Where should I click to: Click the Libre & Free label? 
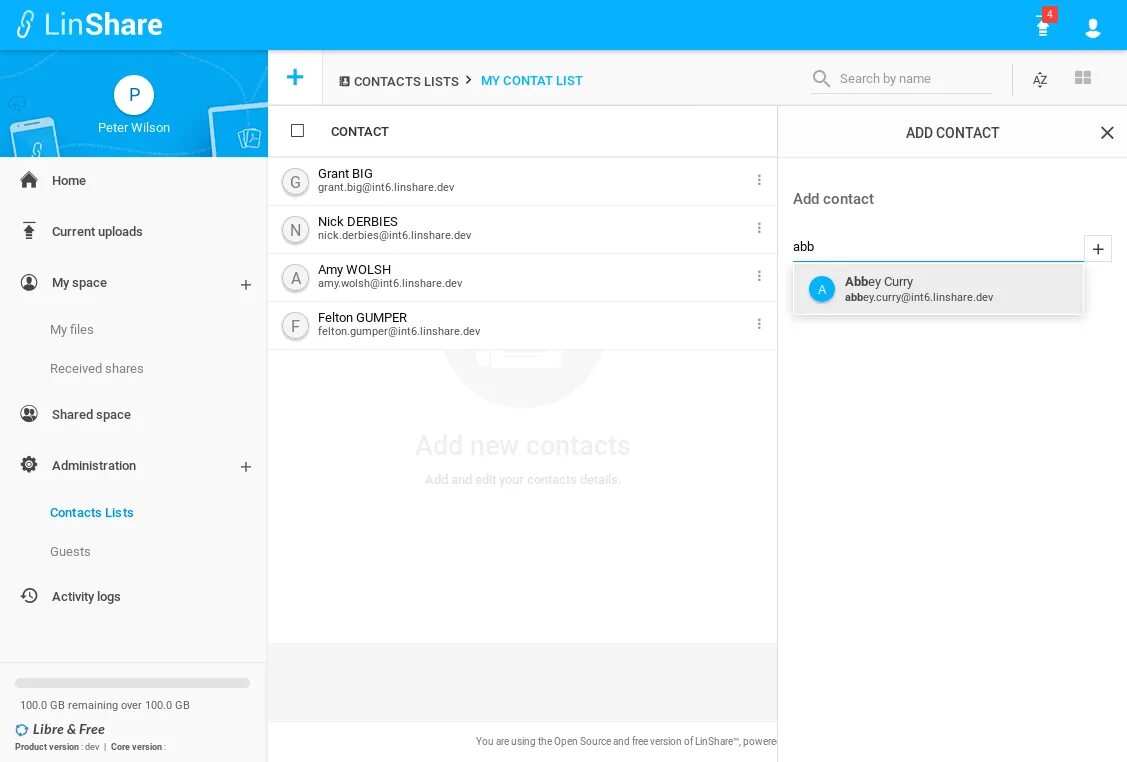pos(68,729)
